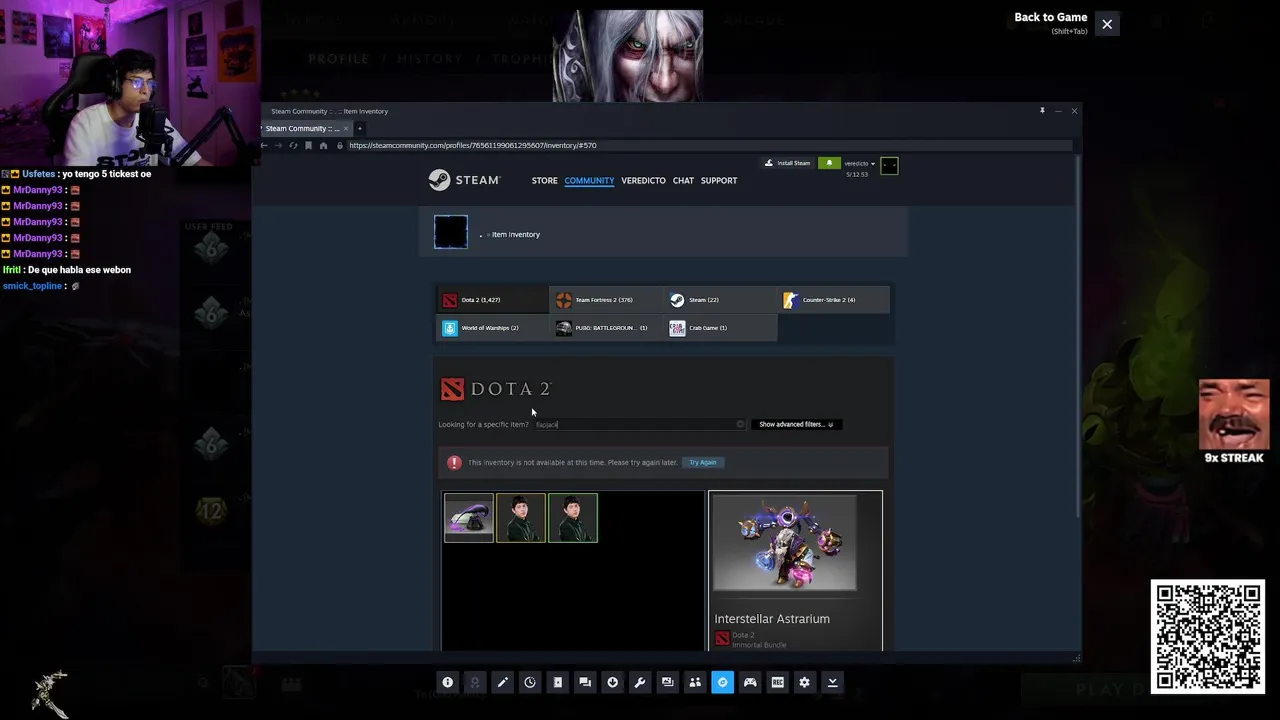Click Back to Game

tap(1050, 18)
